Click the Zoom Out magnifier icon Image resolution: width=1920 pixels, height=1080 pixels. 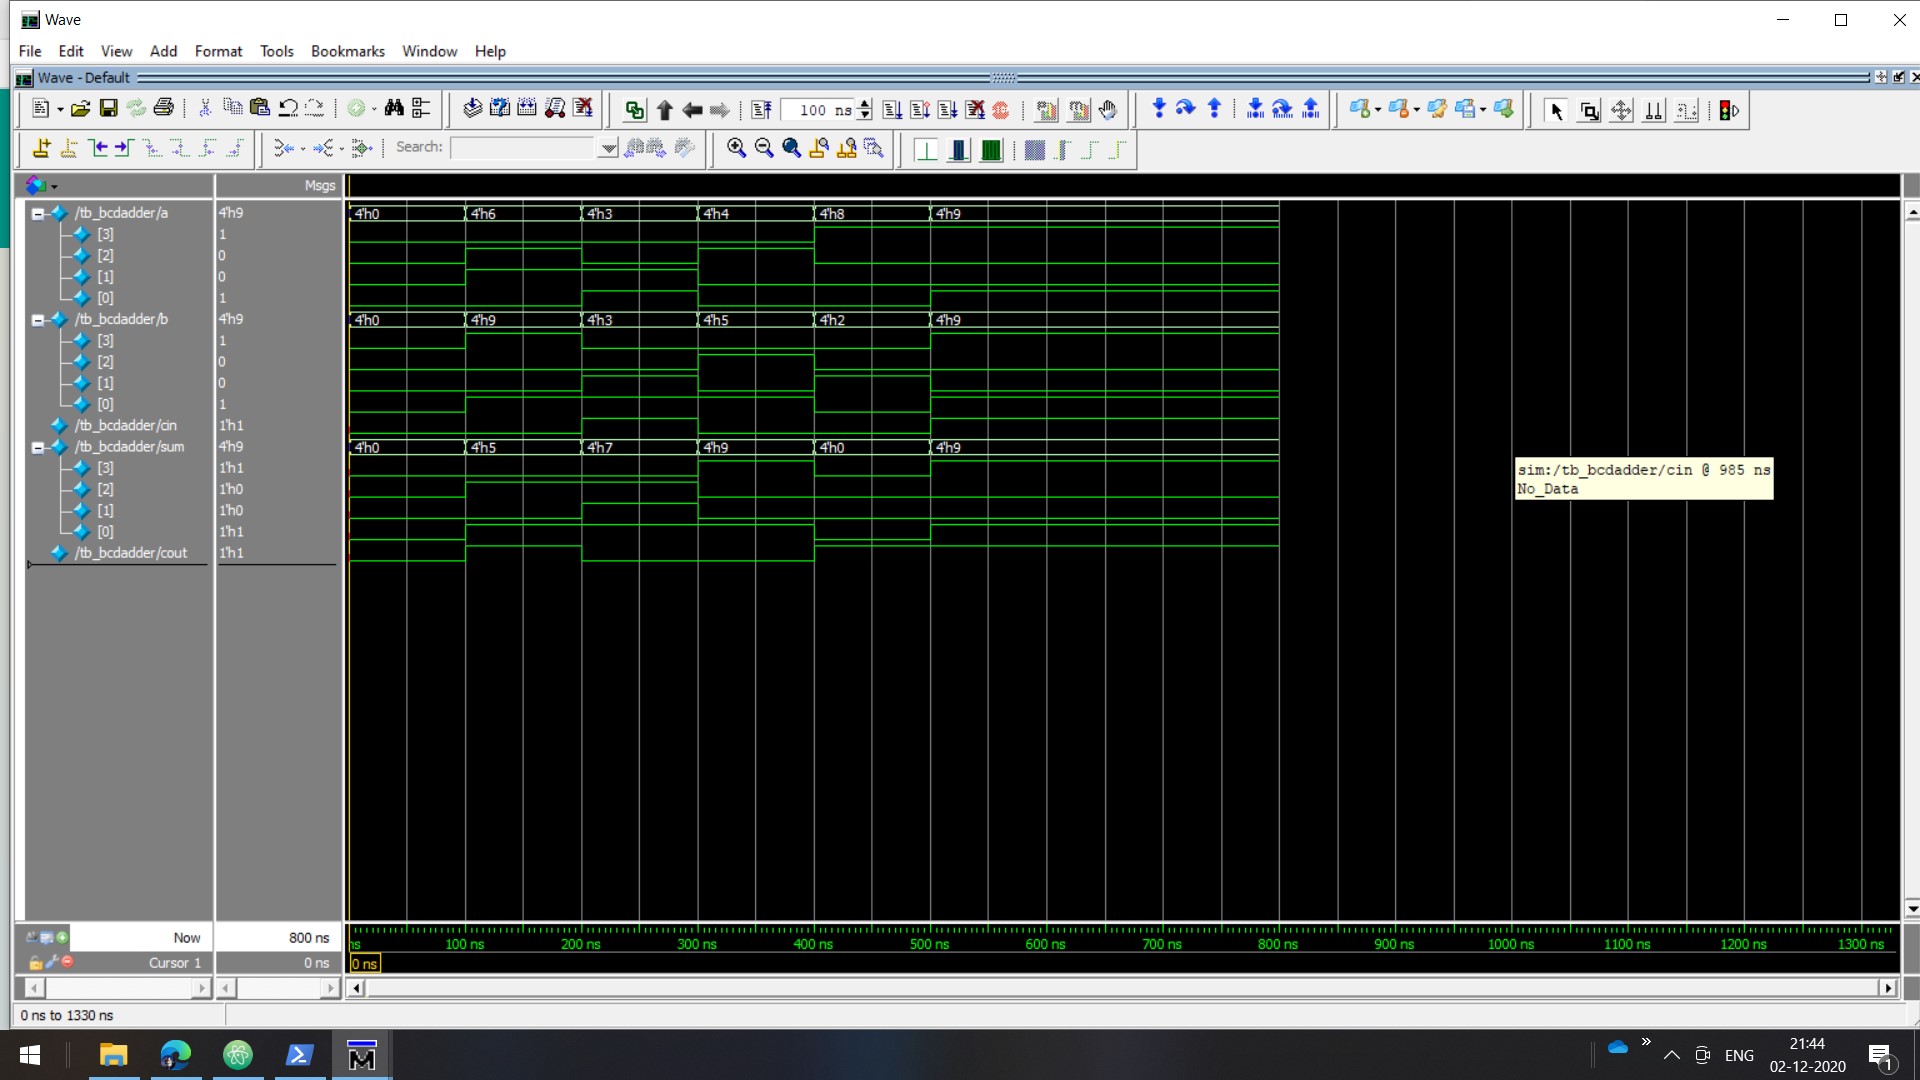[764, 148]
